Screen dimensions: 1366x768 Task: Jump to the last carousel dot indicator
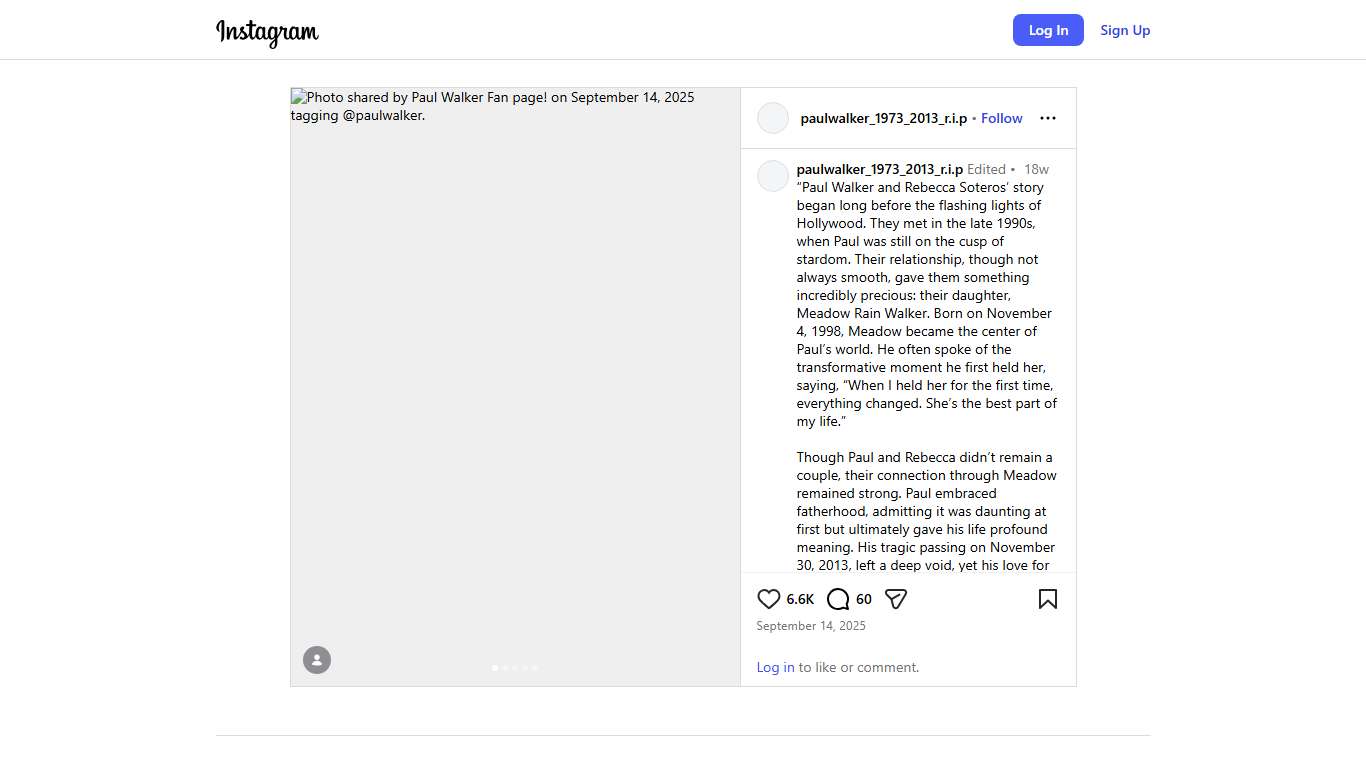coord(535,668)
